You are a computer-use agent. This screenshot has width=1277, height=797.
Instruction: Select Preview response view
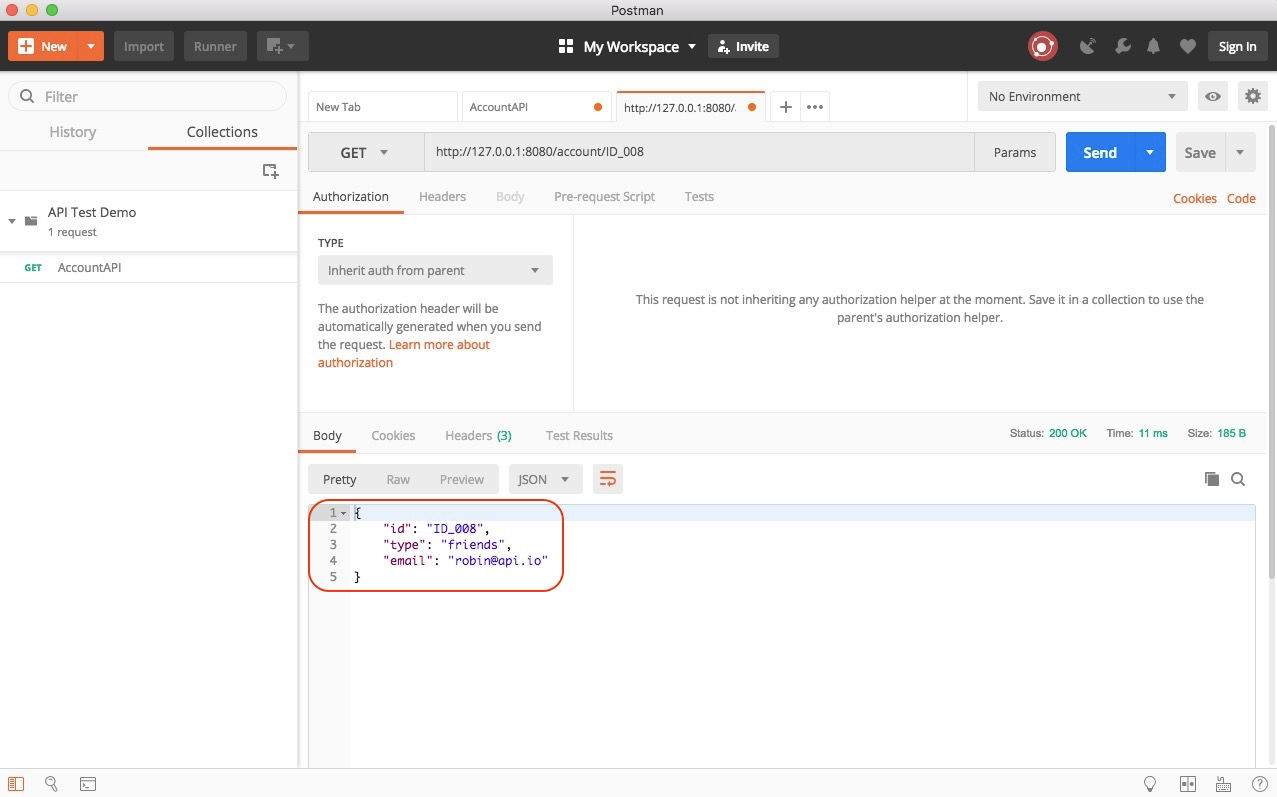[462, 479]
